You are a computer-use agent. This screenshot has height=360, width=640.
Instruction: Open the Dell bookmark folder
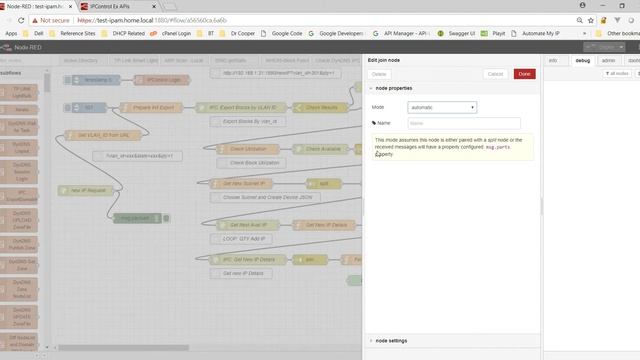33,33
